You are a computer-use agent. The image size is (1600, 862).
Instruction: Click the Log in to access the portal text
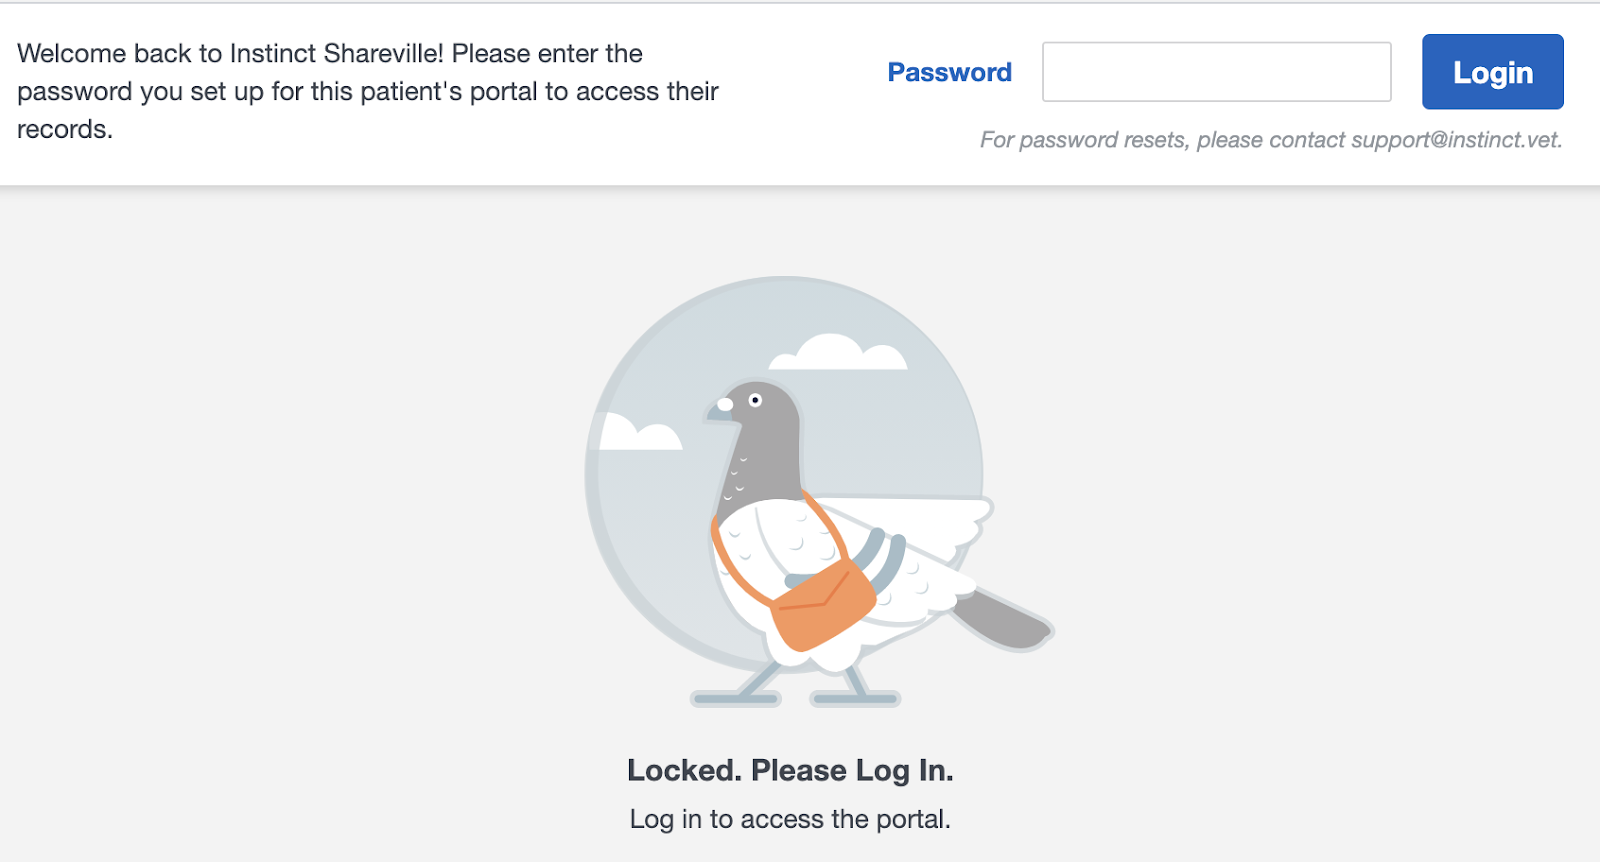click(790, 819)
